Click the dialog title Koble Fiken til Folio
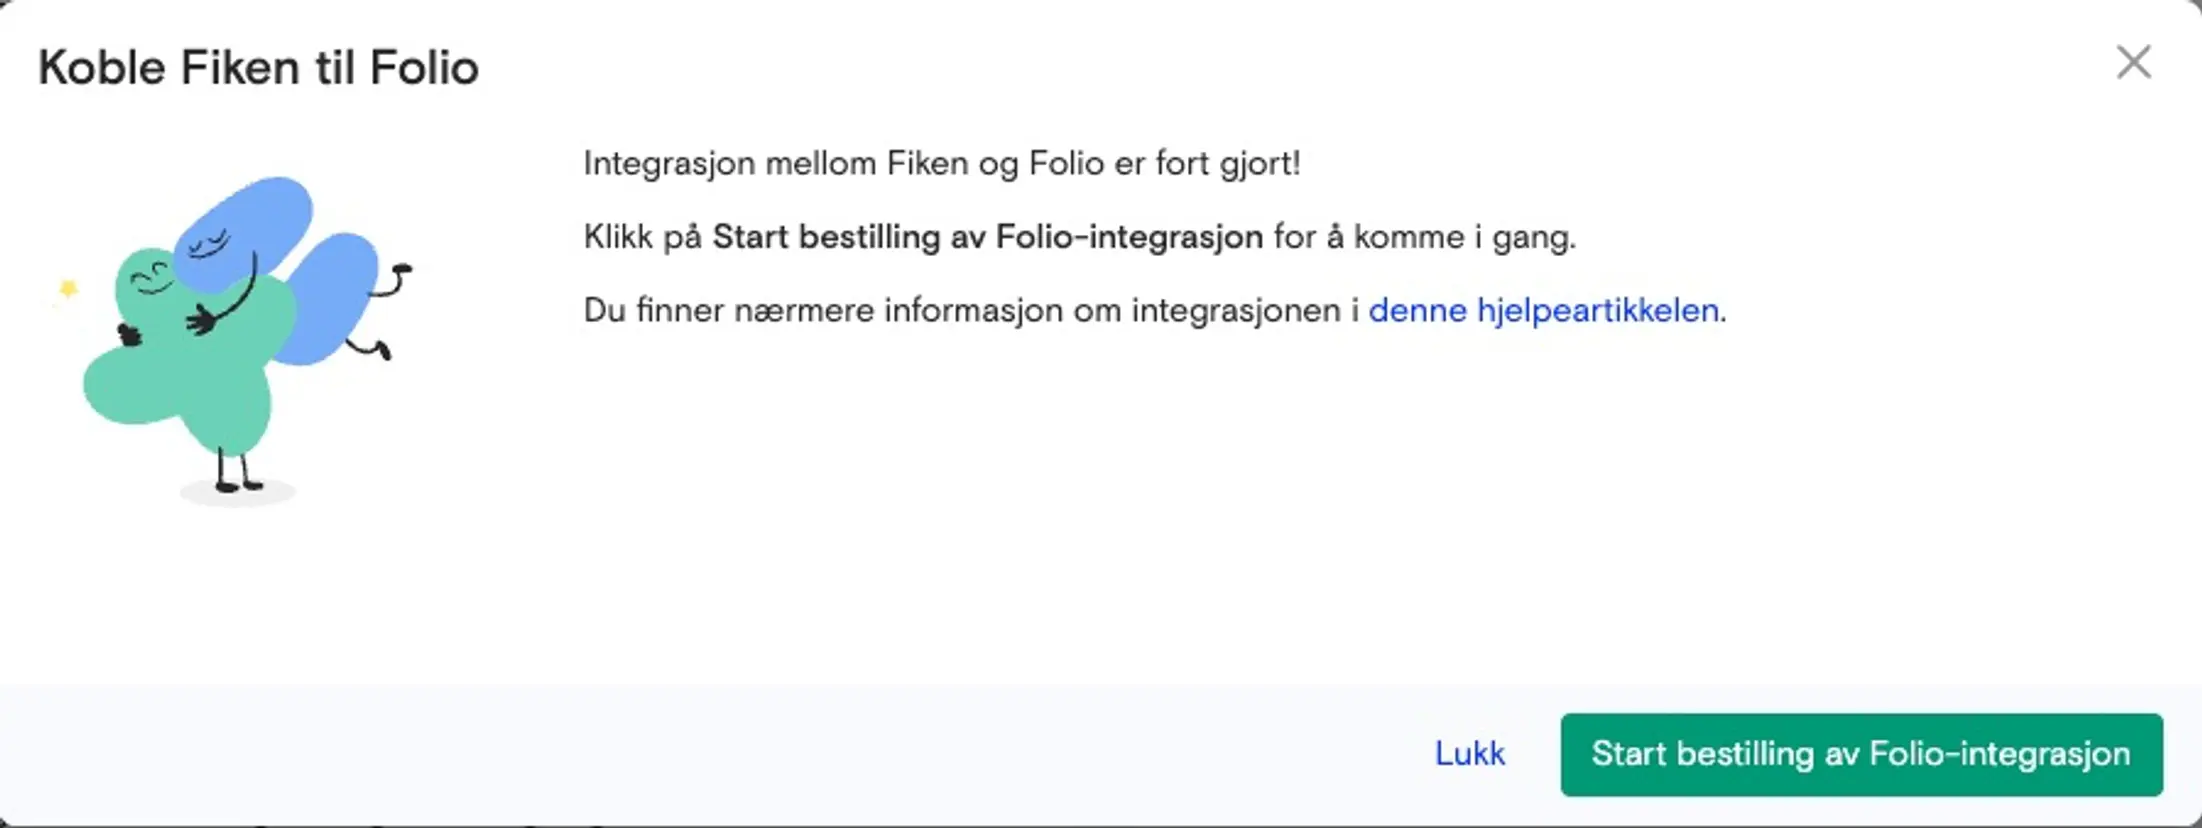Viewport: 2202px width, 828px height. coord(258,67)
